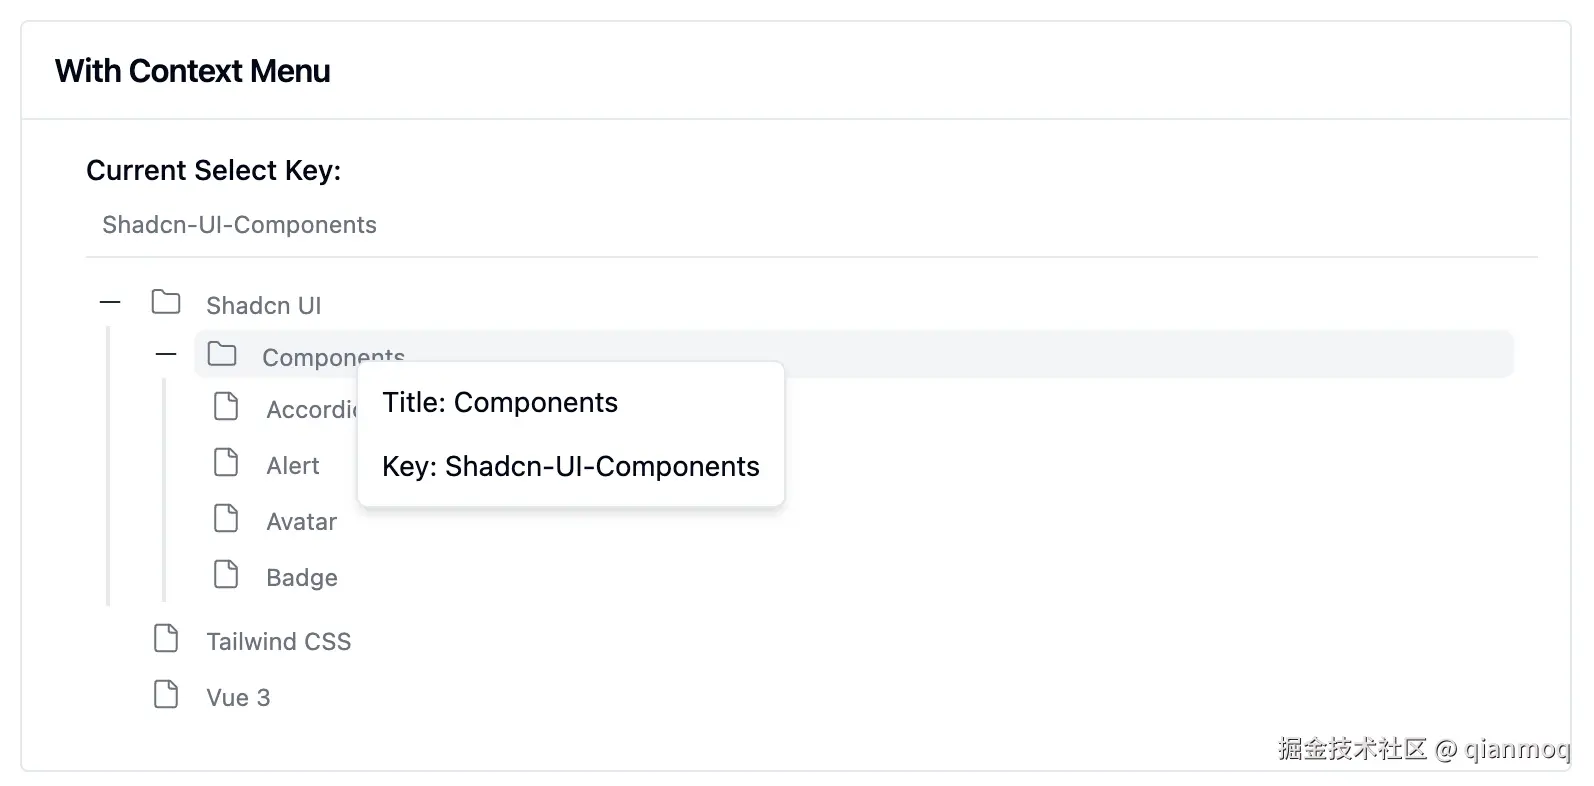Viewport: 1594px width, 786px height.
Task: Click the Alert file icon
Action: pyautogui.click(x=227, y=463)
